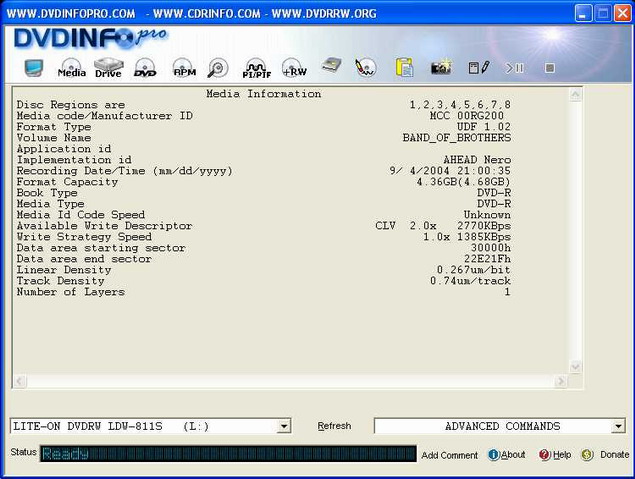The height and width of the screenshot is (479, 635).
Task: Click the Add Comment link
Action: pyautogui.click(x=450, y=455)
